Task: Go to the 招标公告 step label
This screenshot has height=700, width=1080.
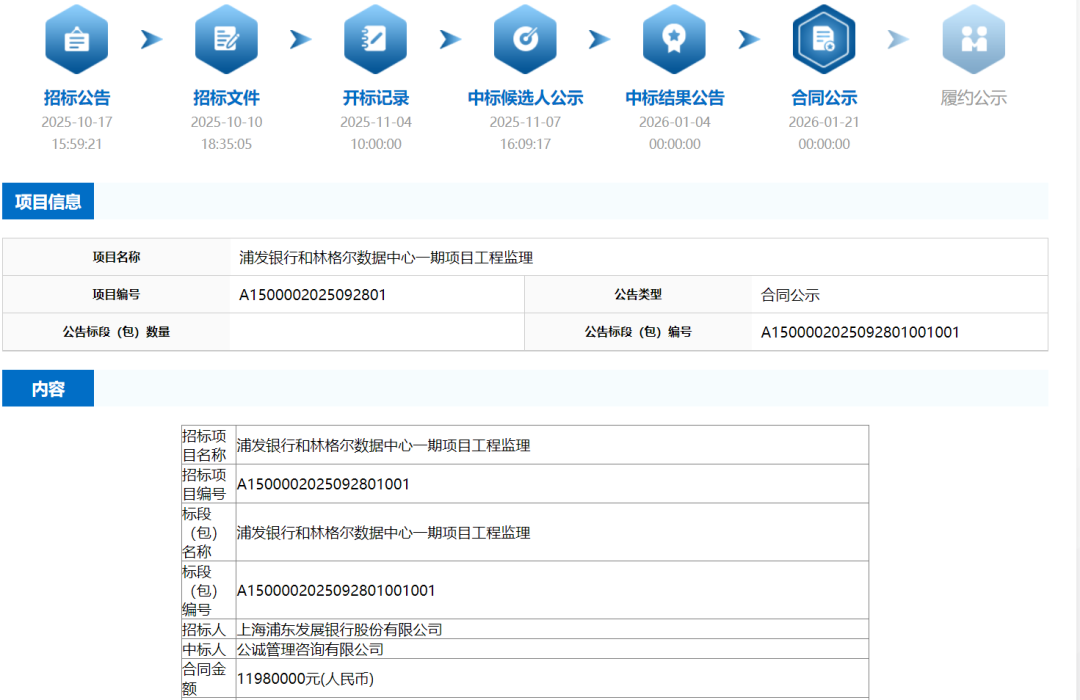Action: 76,98
